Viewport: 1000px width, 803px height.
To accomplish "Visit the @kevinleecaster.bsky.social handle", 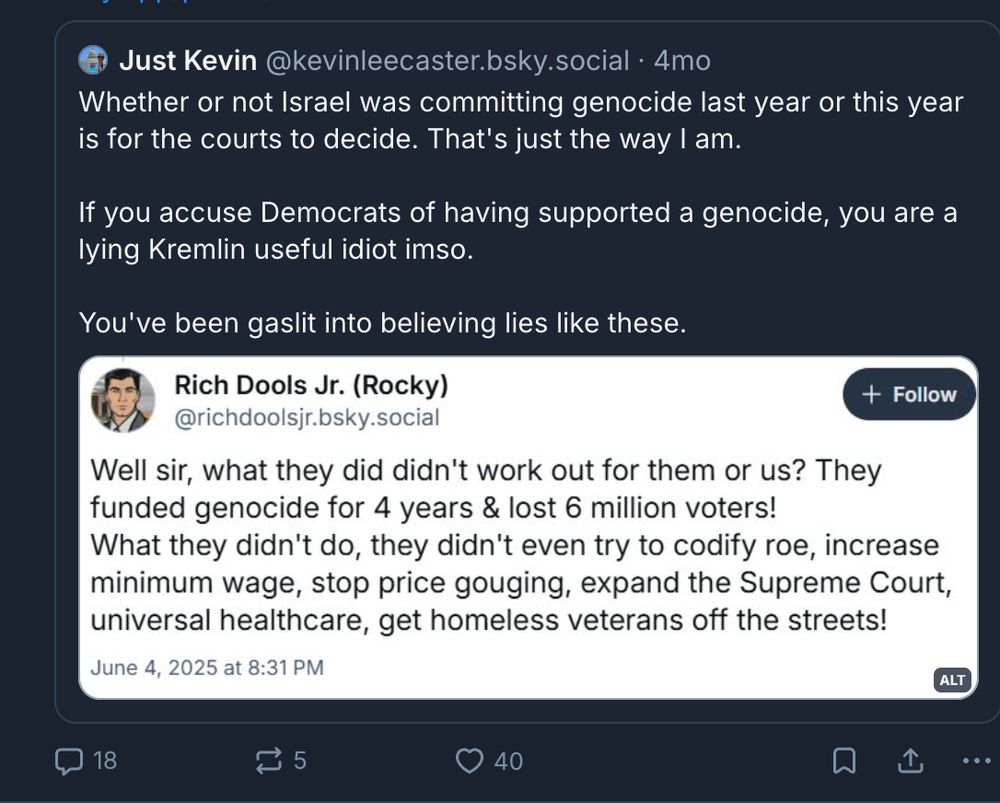I will tap(447, 61).
